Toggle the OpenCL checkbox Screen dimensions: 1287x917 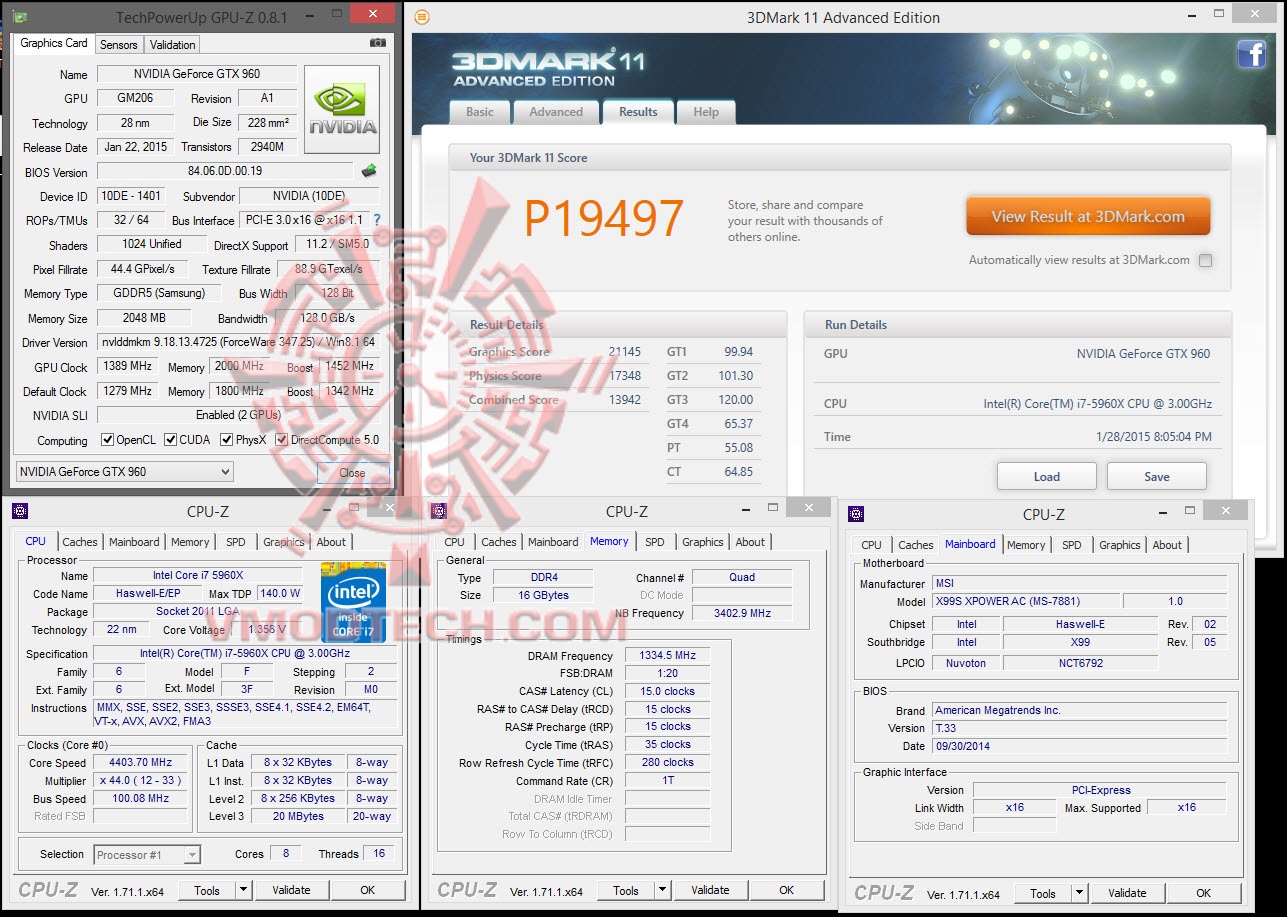(108, 440)
